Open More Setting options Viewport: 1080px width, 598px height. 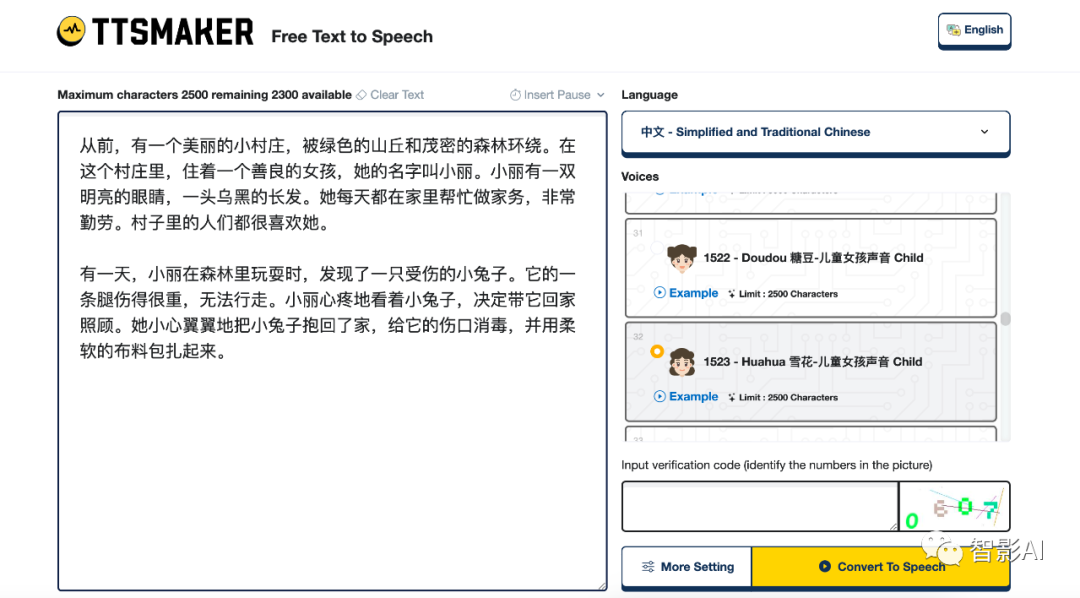coord(687,567)
